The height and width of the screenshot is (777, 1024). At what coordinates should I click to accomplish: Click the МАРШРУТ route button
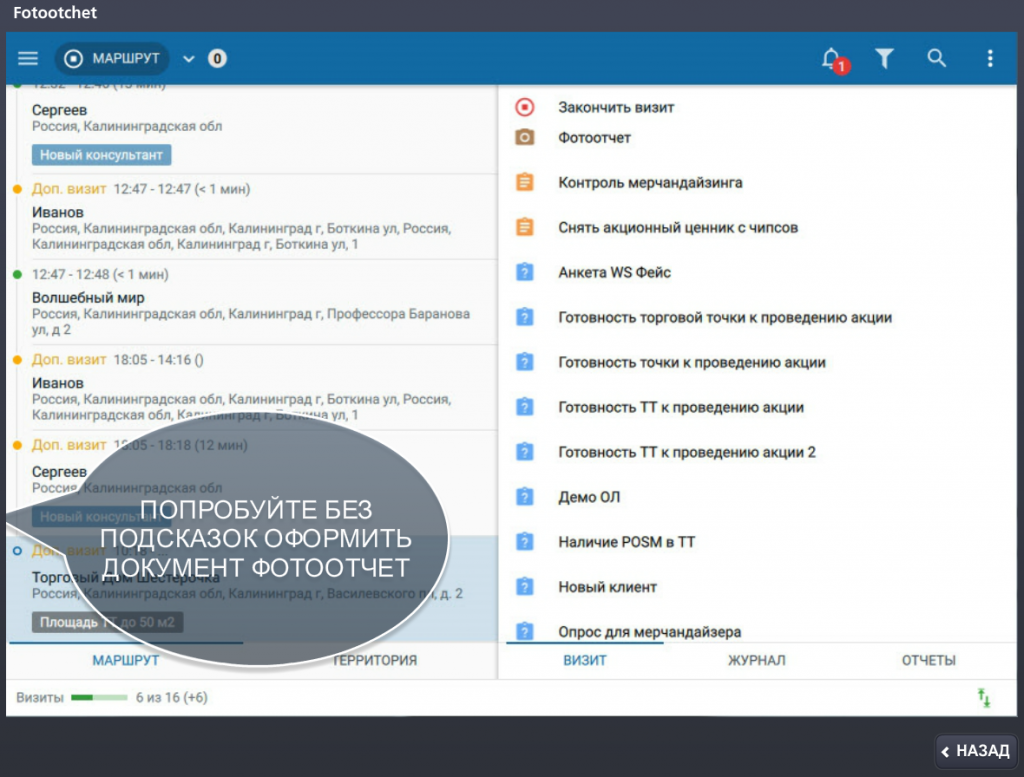coord(112,59)
